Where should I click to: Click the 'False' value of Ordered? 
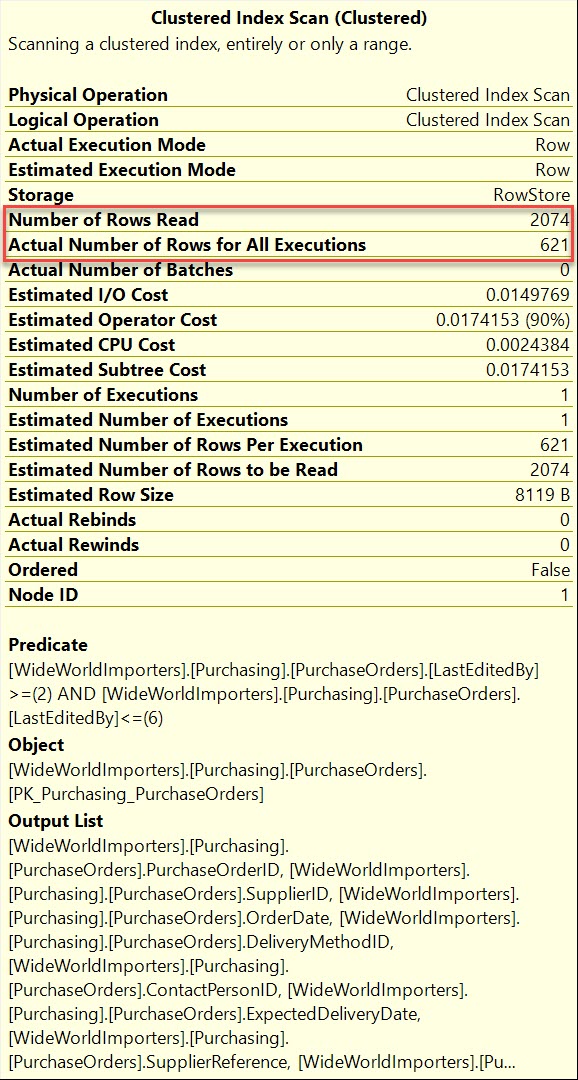550,570
